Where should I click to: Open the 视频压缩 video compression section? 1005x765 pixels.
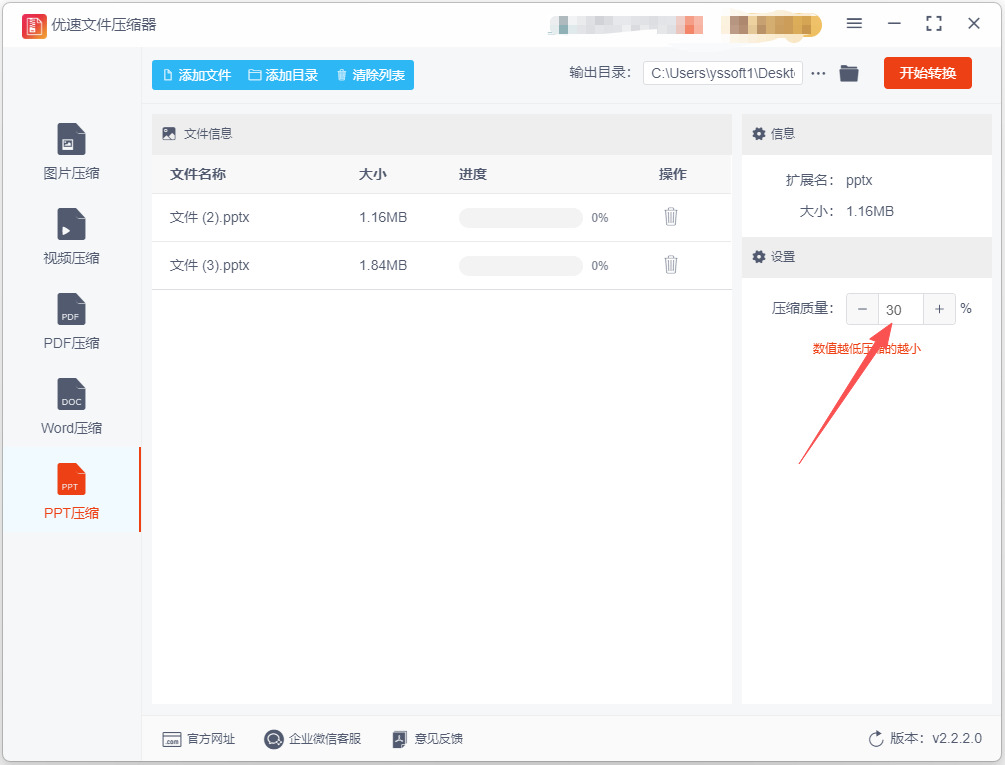click(x=71, y=236)
